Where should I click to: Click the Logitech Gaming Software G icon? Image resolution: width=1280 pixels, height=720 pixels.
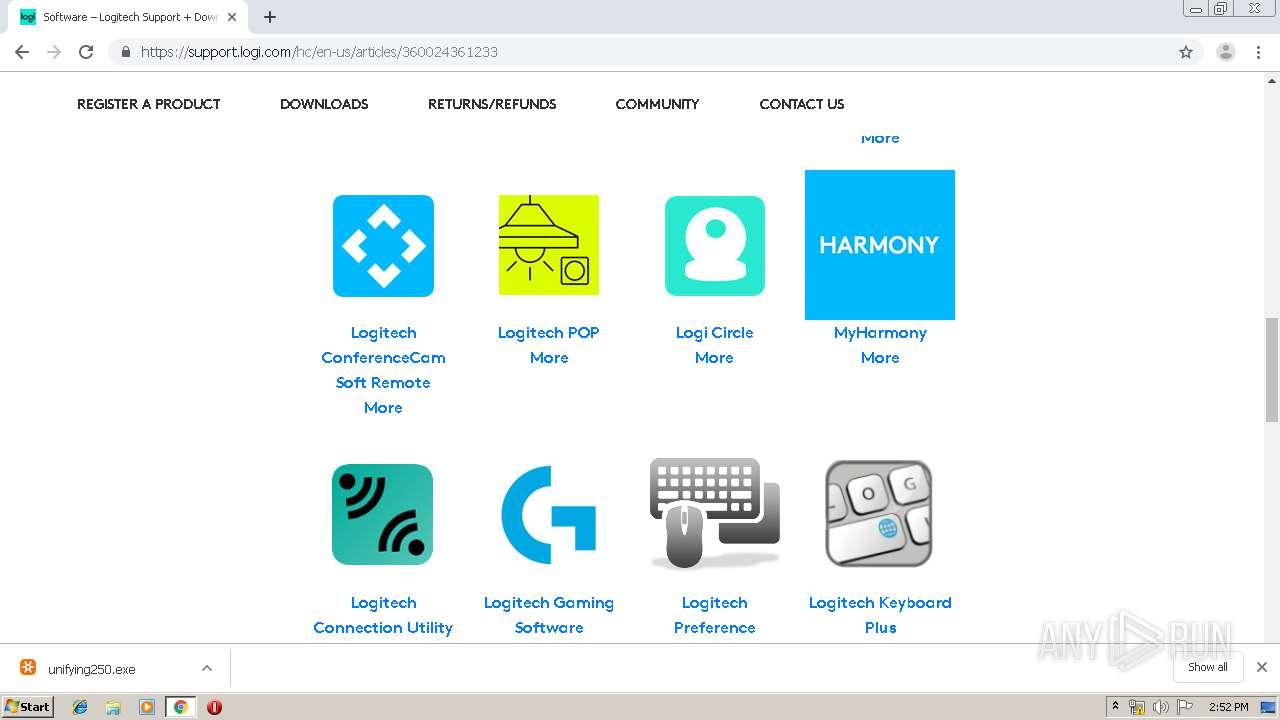(x=549, y=515)
